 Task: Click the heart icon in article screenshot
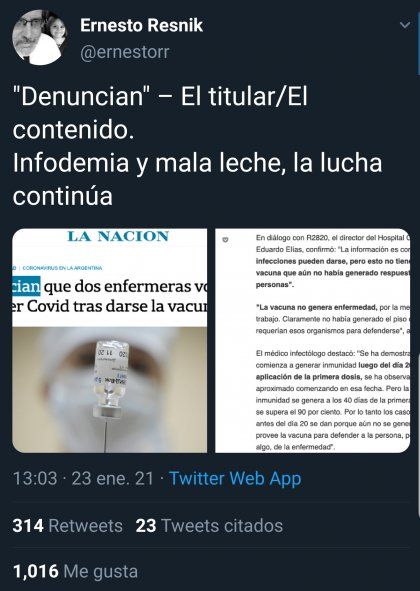[225, 239]
